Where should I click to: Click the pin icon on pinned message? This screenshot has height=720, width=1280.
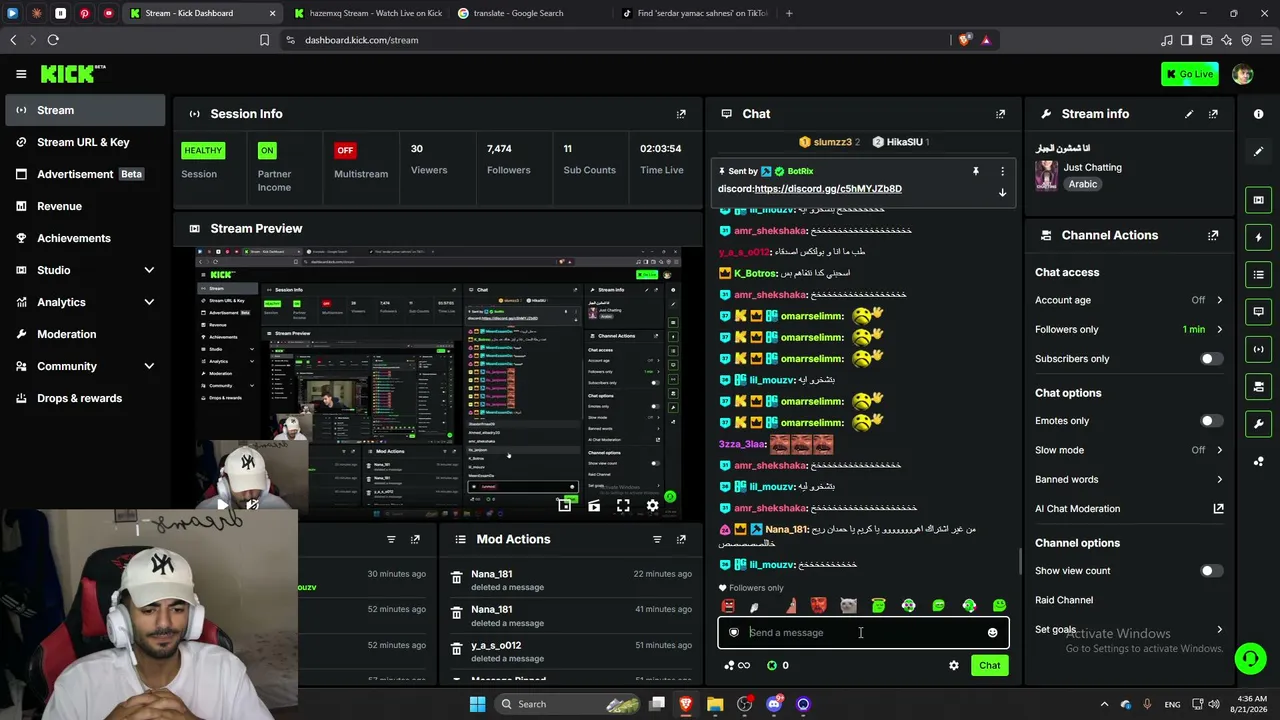coord(975,171)
